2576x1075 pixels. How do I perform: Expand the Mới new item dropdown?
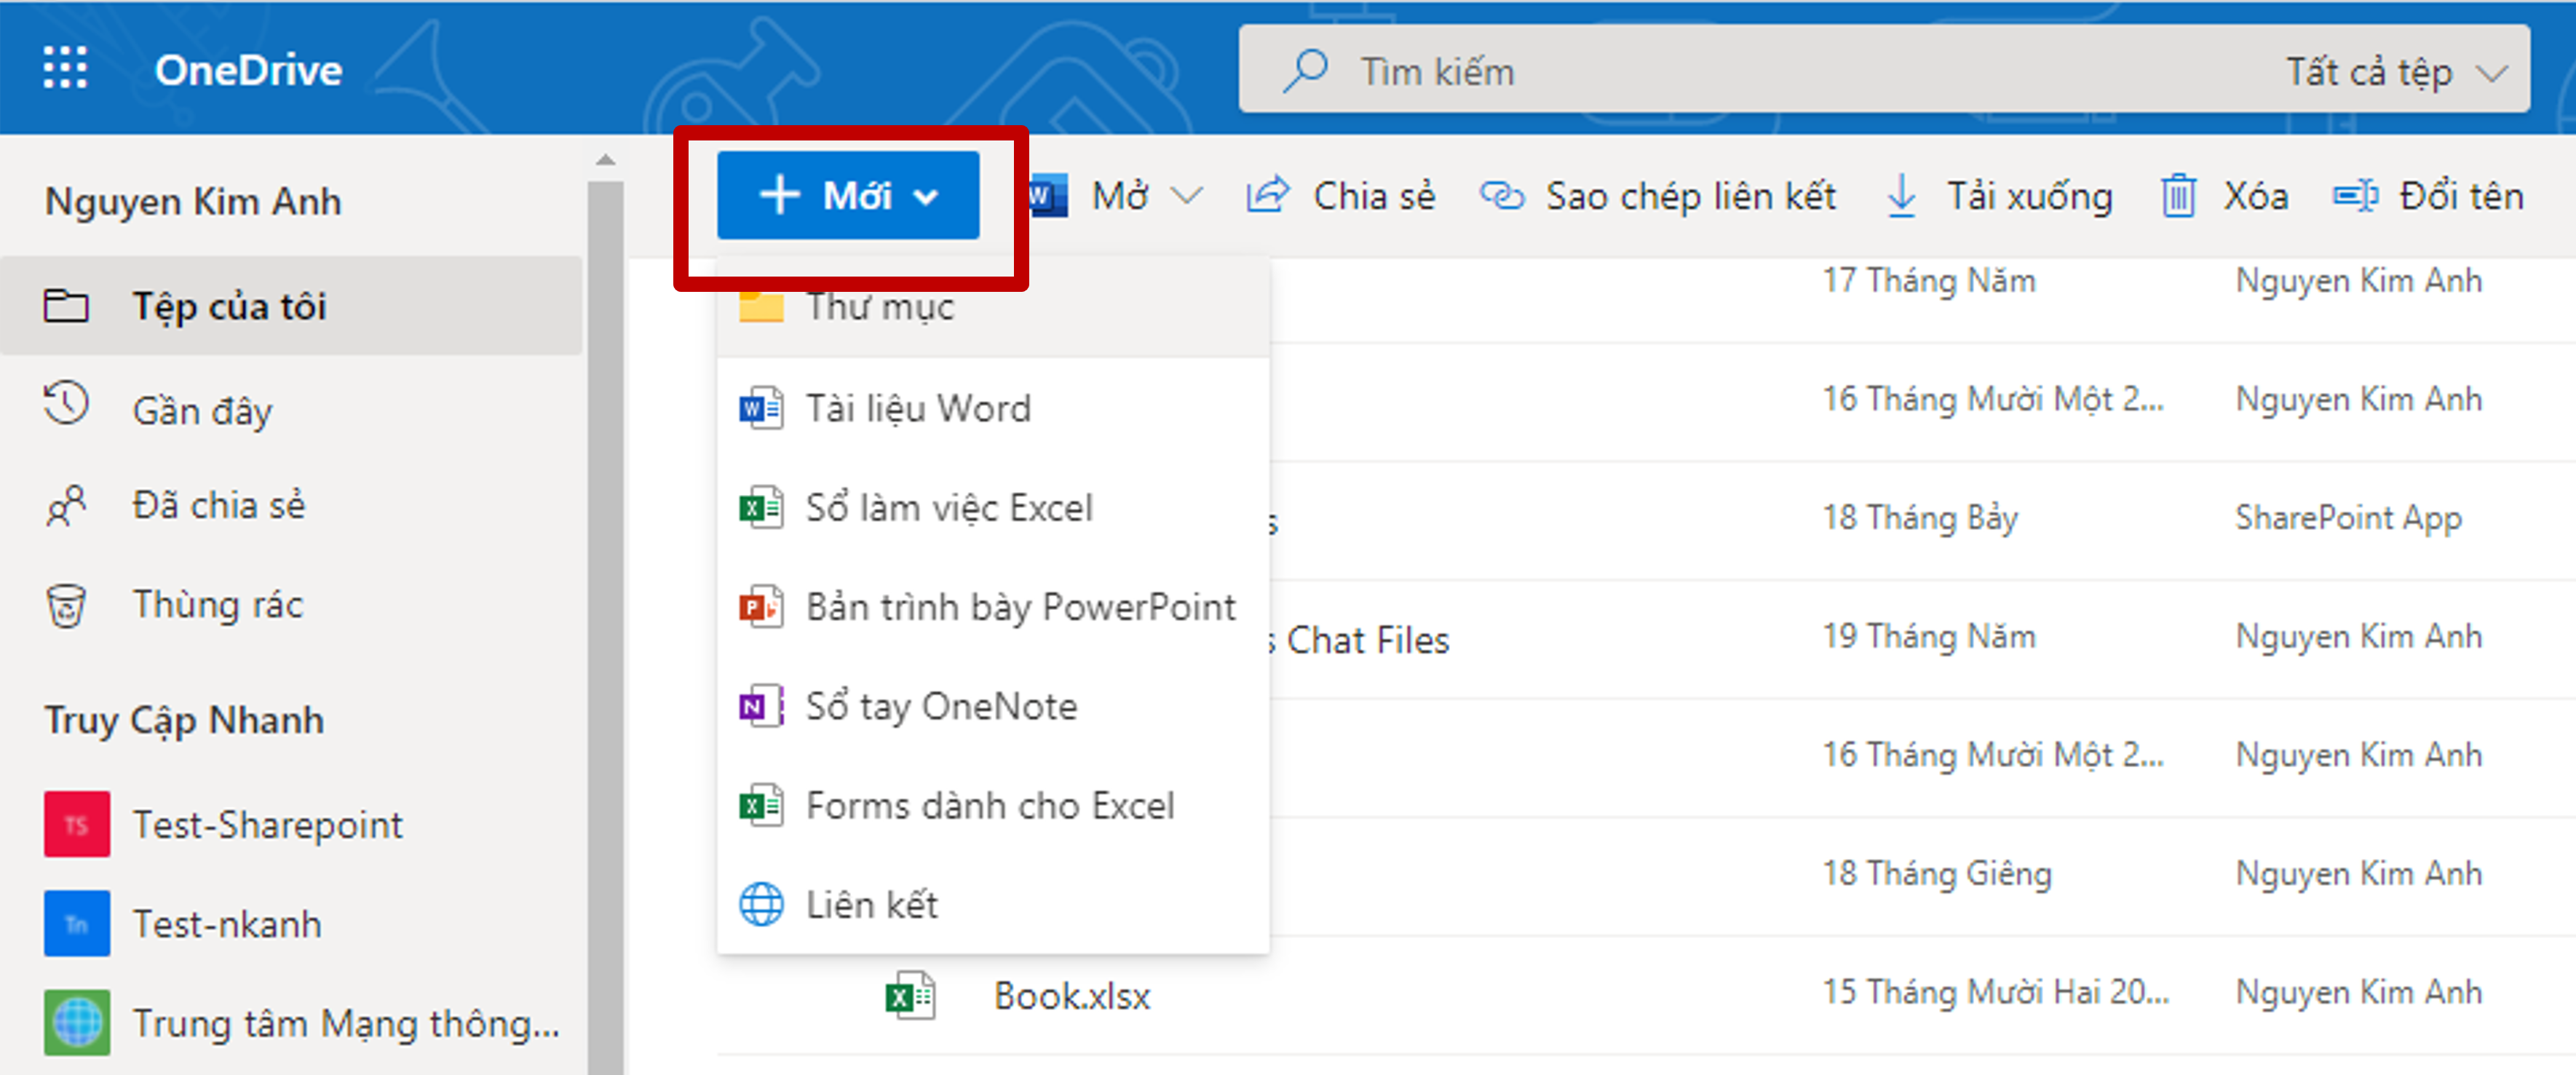click(847, 196)
